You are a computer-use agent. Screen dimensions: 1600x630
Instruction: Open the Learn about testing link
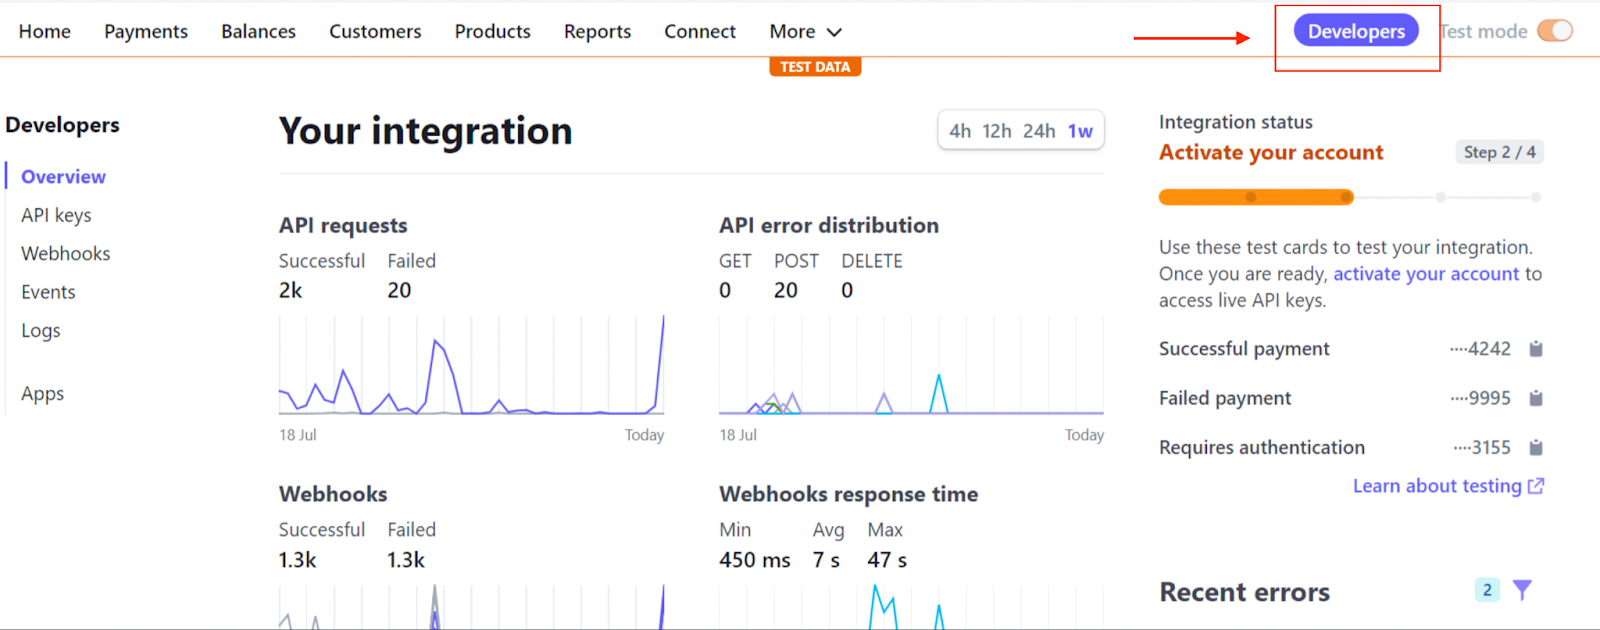click(x=1437, y=486)
